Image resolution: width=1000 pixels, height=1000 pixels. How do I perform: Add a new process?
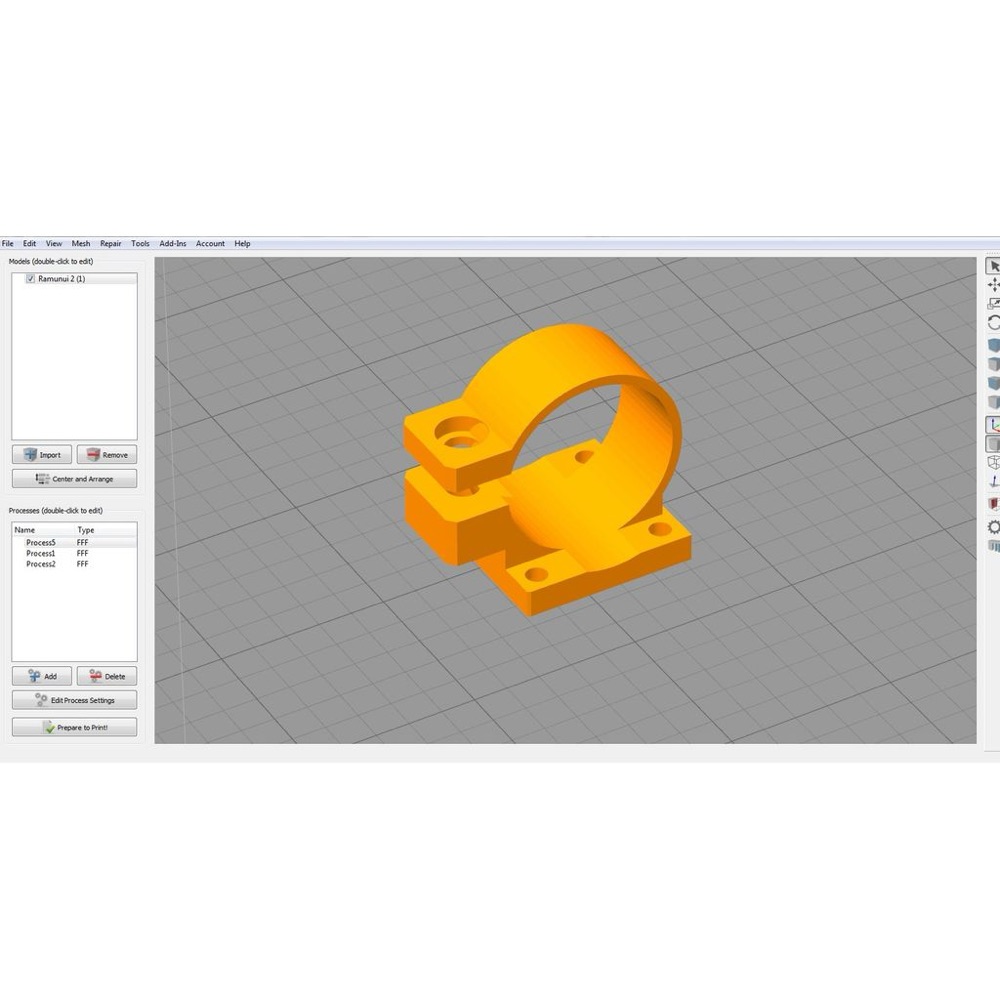point(42,676)
